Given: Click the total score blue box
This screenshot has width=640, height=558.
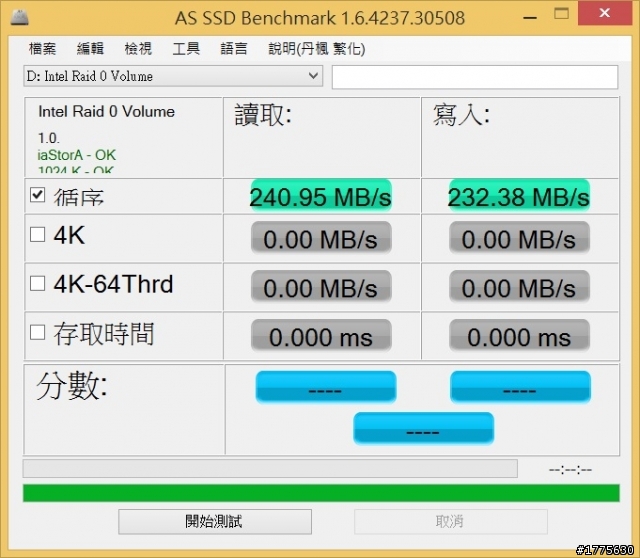Looking at the screenshot, I should click(423, 428).
